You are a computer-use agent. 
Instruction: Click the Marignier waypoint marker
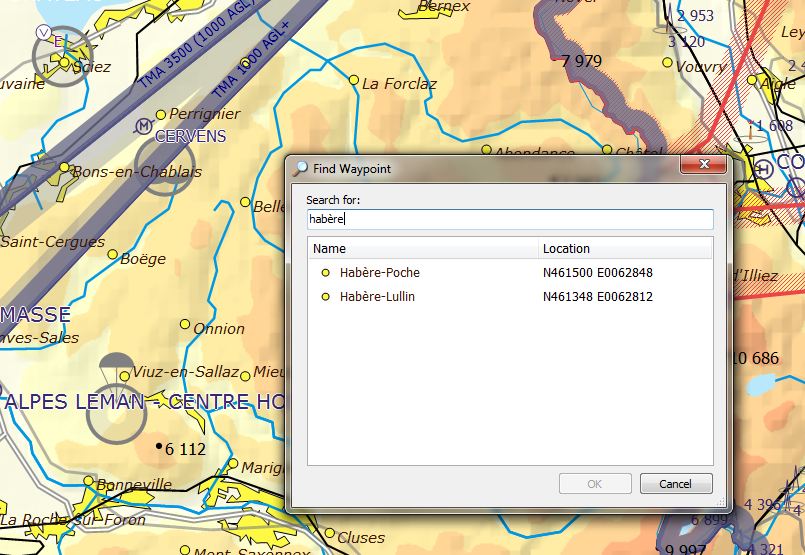click(234, 465)
